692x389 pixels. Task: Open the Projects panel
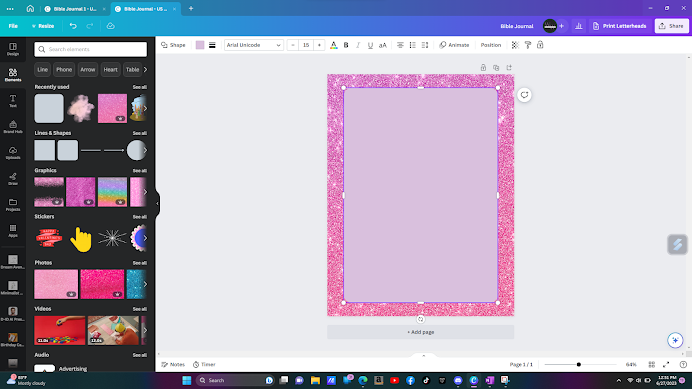coord(13,204)
